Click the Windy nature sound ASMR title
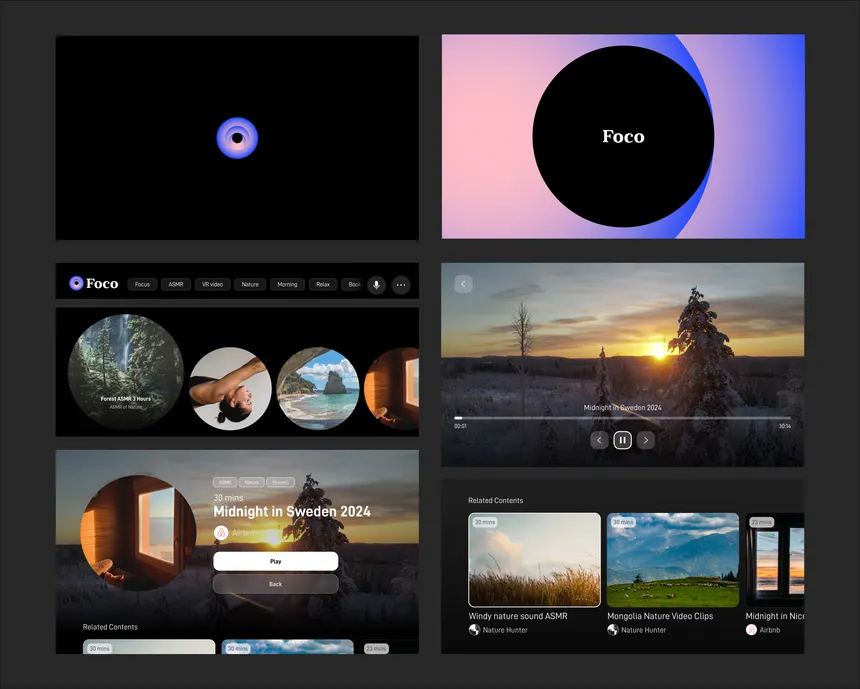860x689 pixels. [x=518, y=616]
